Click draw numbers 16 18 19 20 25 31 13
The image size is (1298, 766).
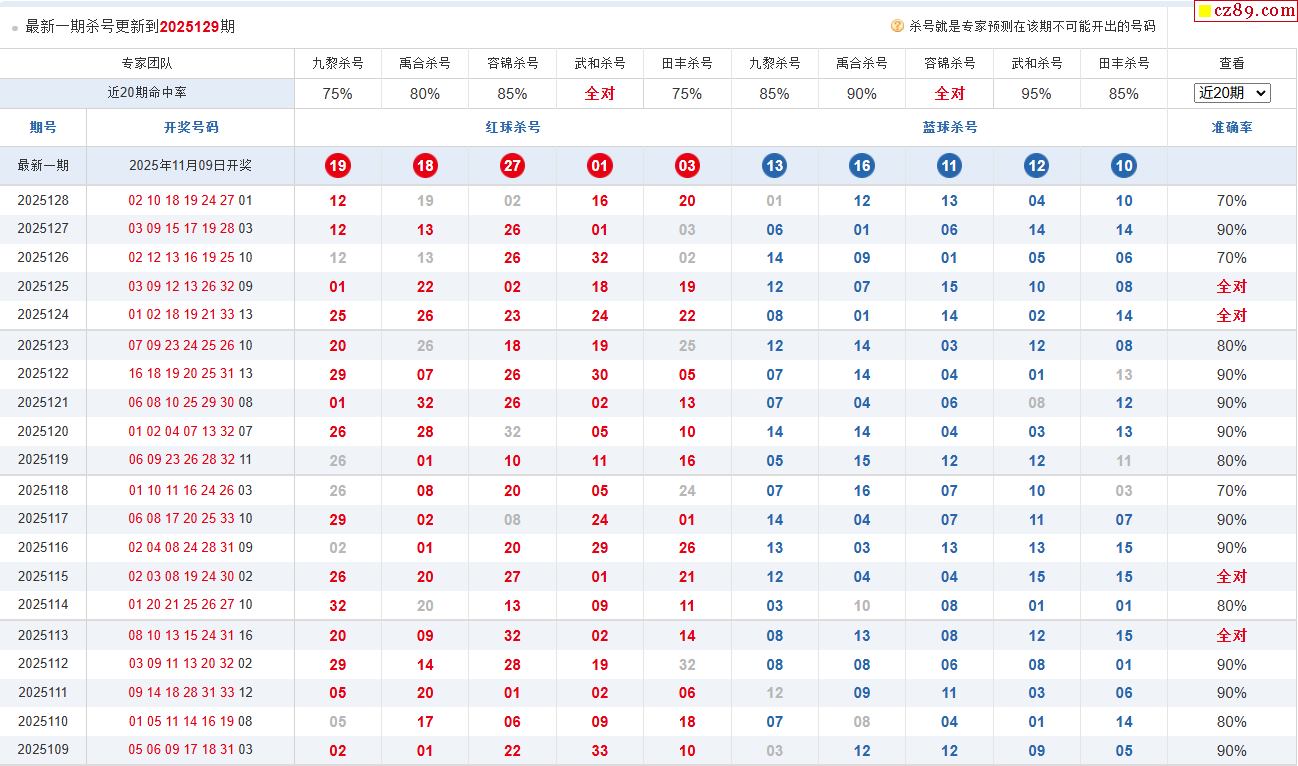(190, 373)
